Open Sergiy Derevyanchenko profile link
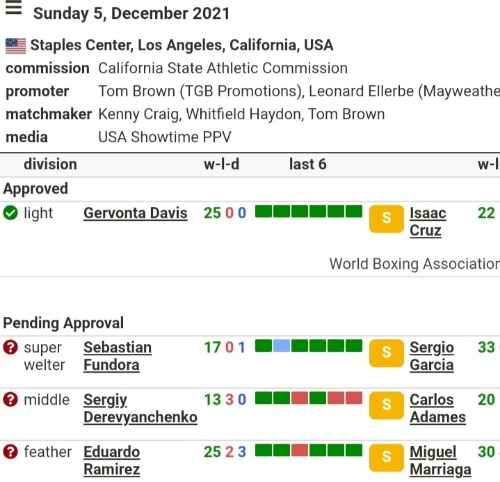The height and width of the screenshot is (482, 500). coord(140,408)
